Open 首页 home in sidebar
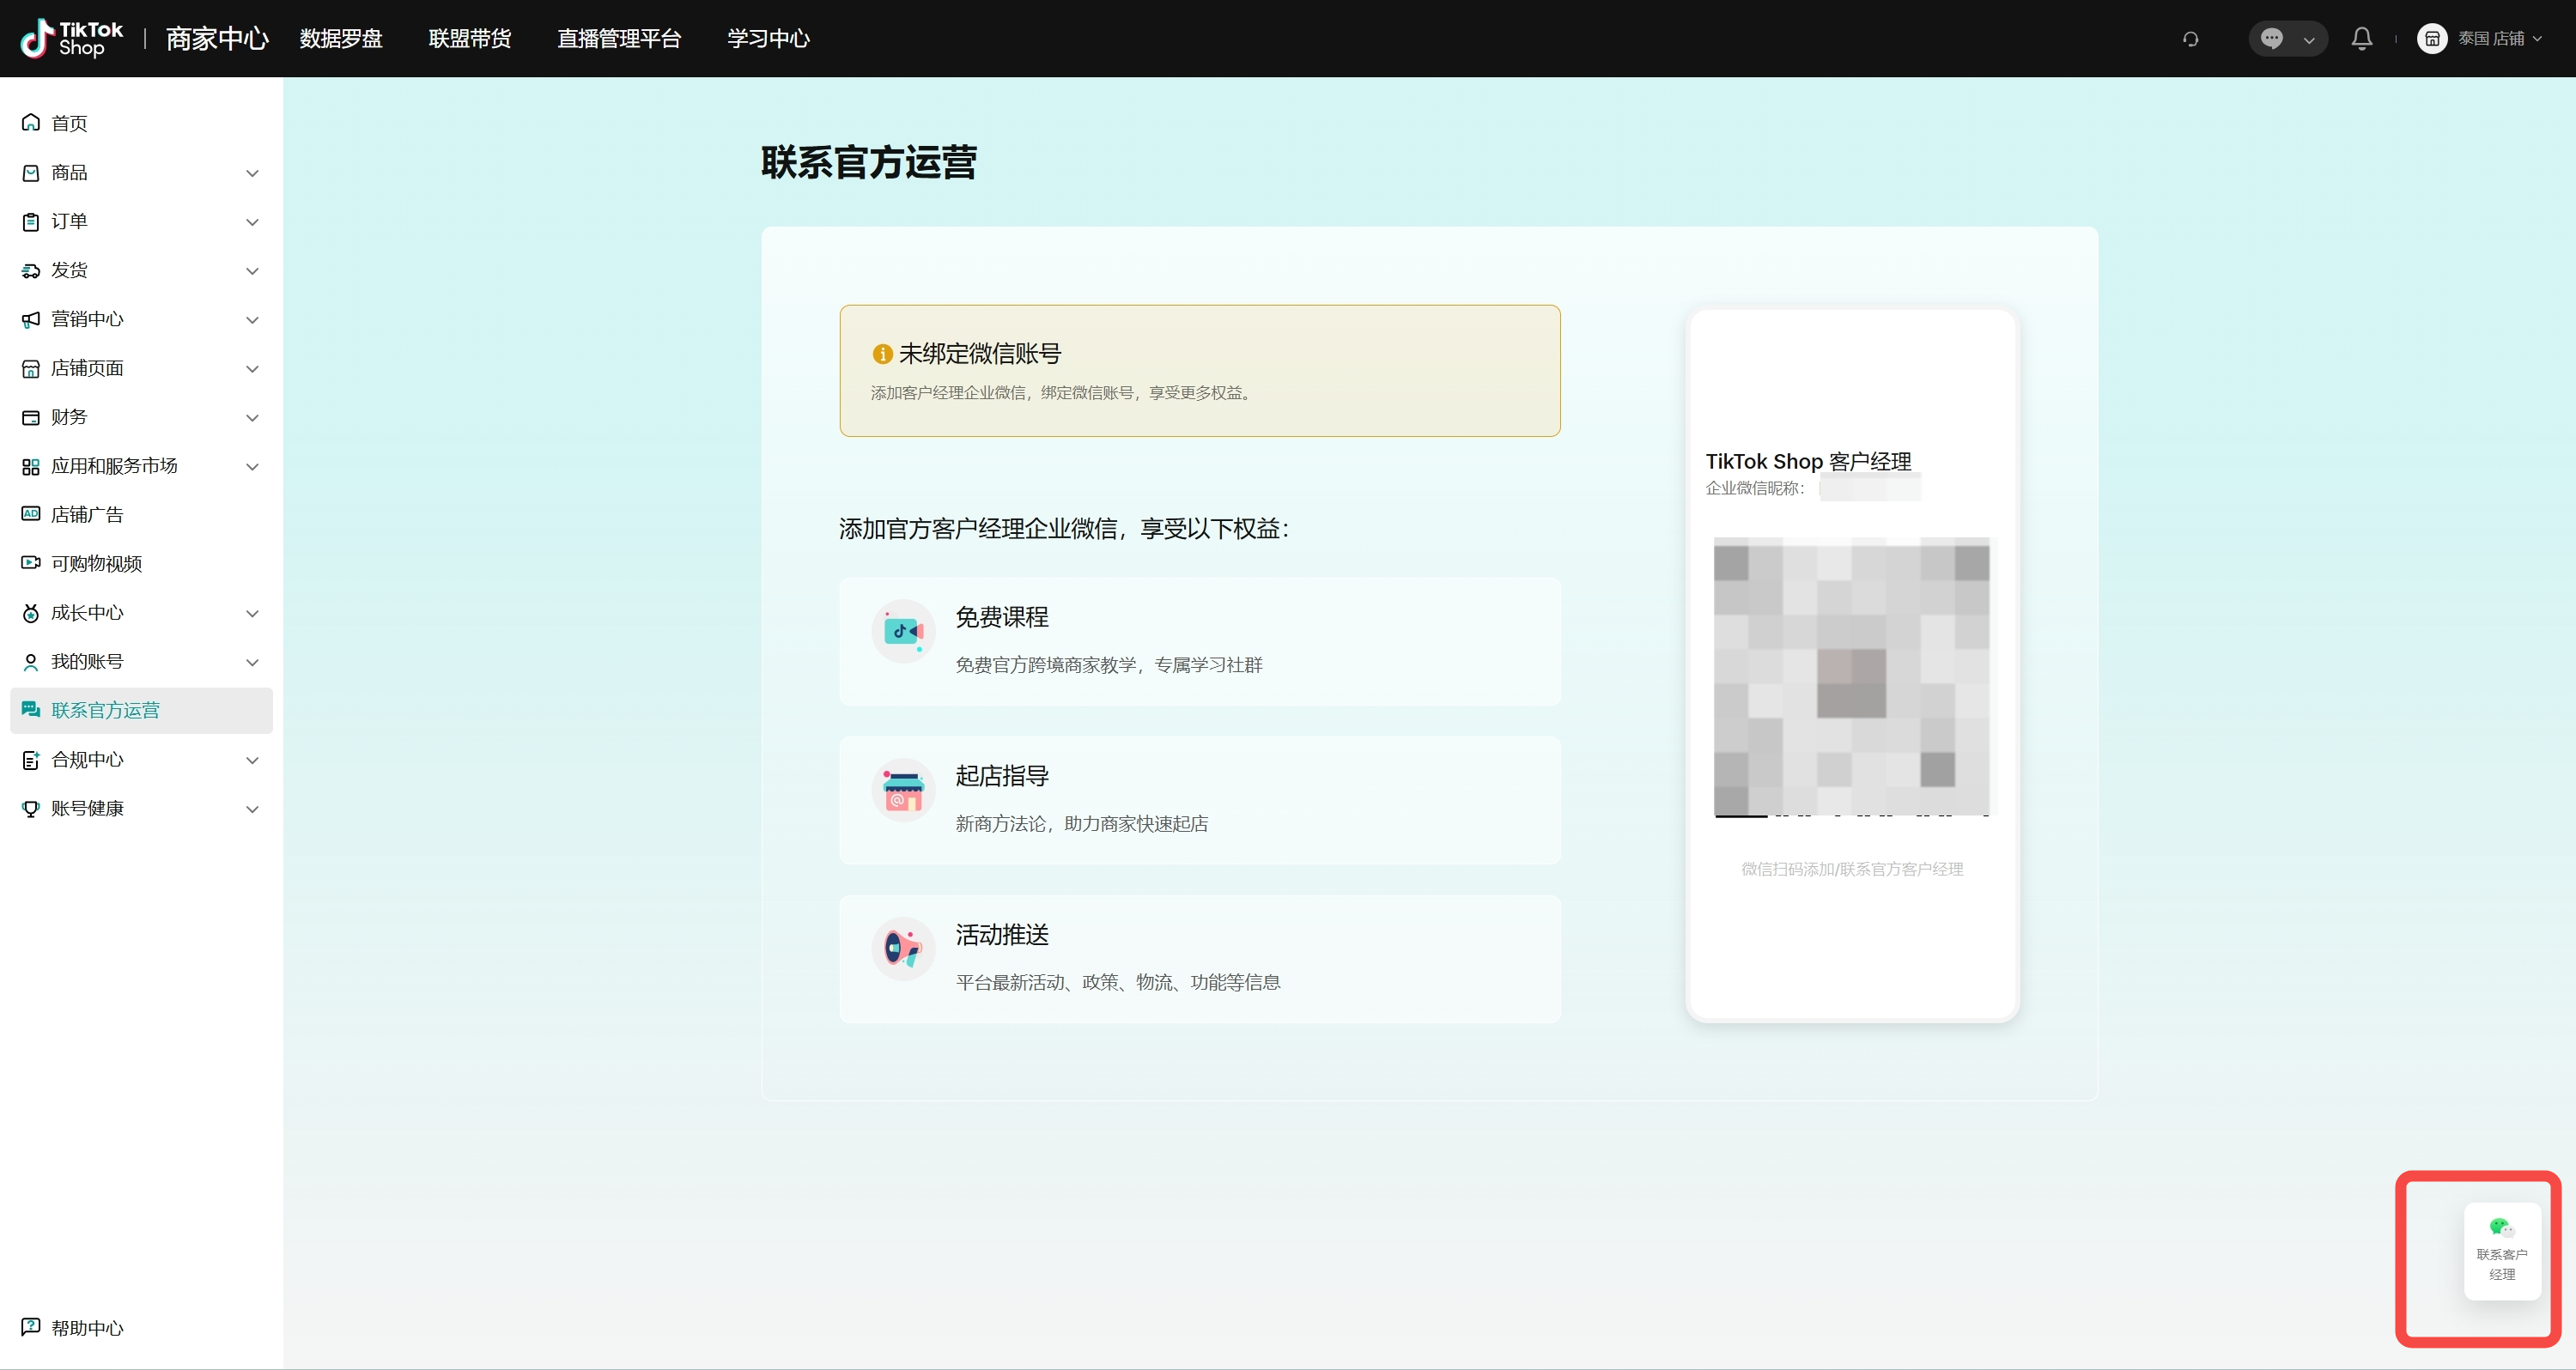 (69, 123)
